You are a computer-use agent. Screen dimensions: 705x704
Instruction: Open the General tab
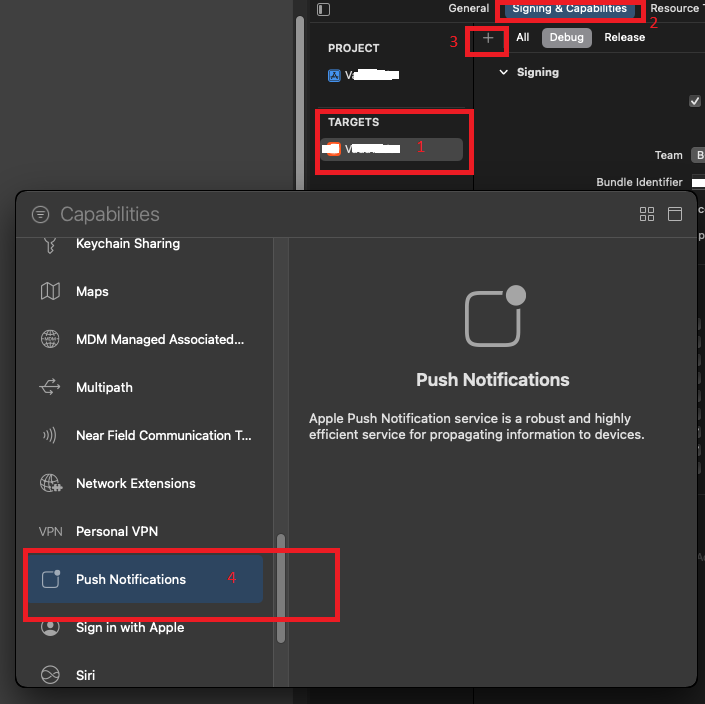click(469, 9)
